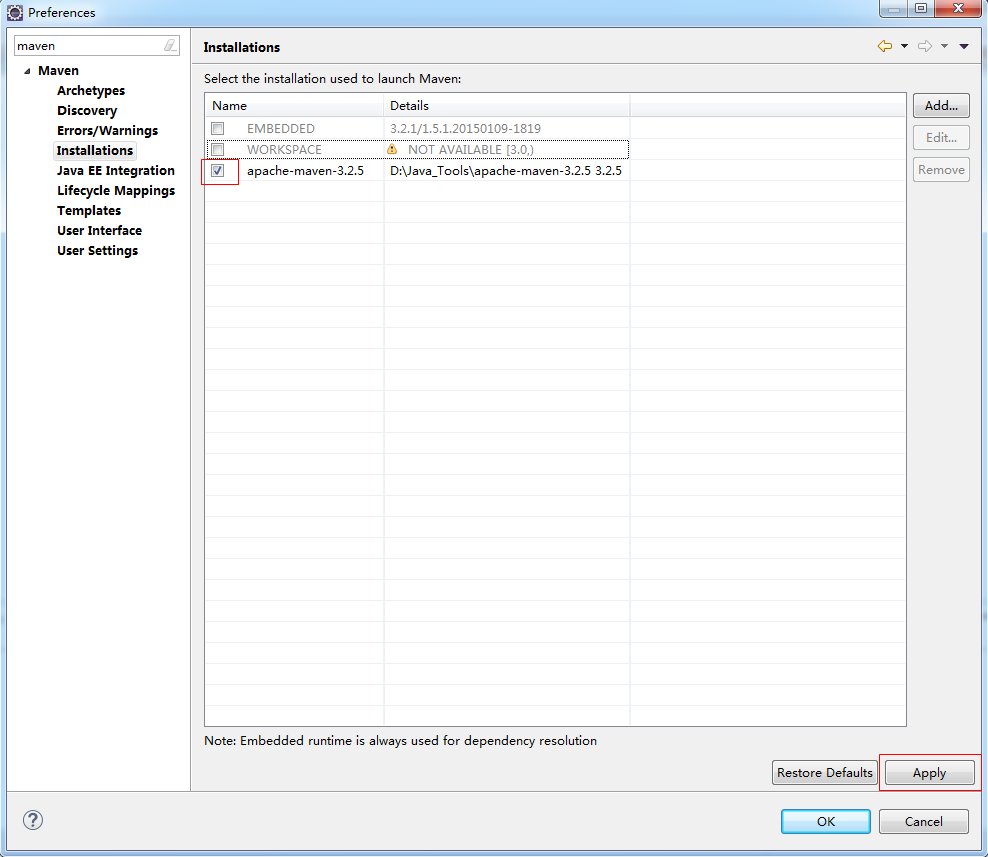Open the Archetypes preference page
This screenshot has width=988, height=857.
[91, 91]
